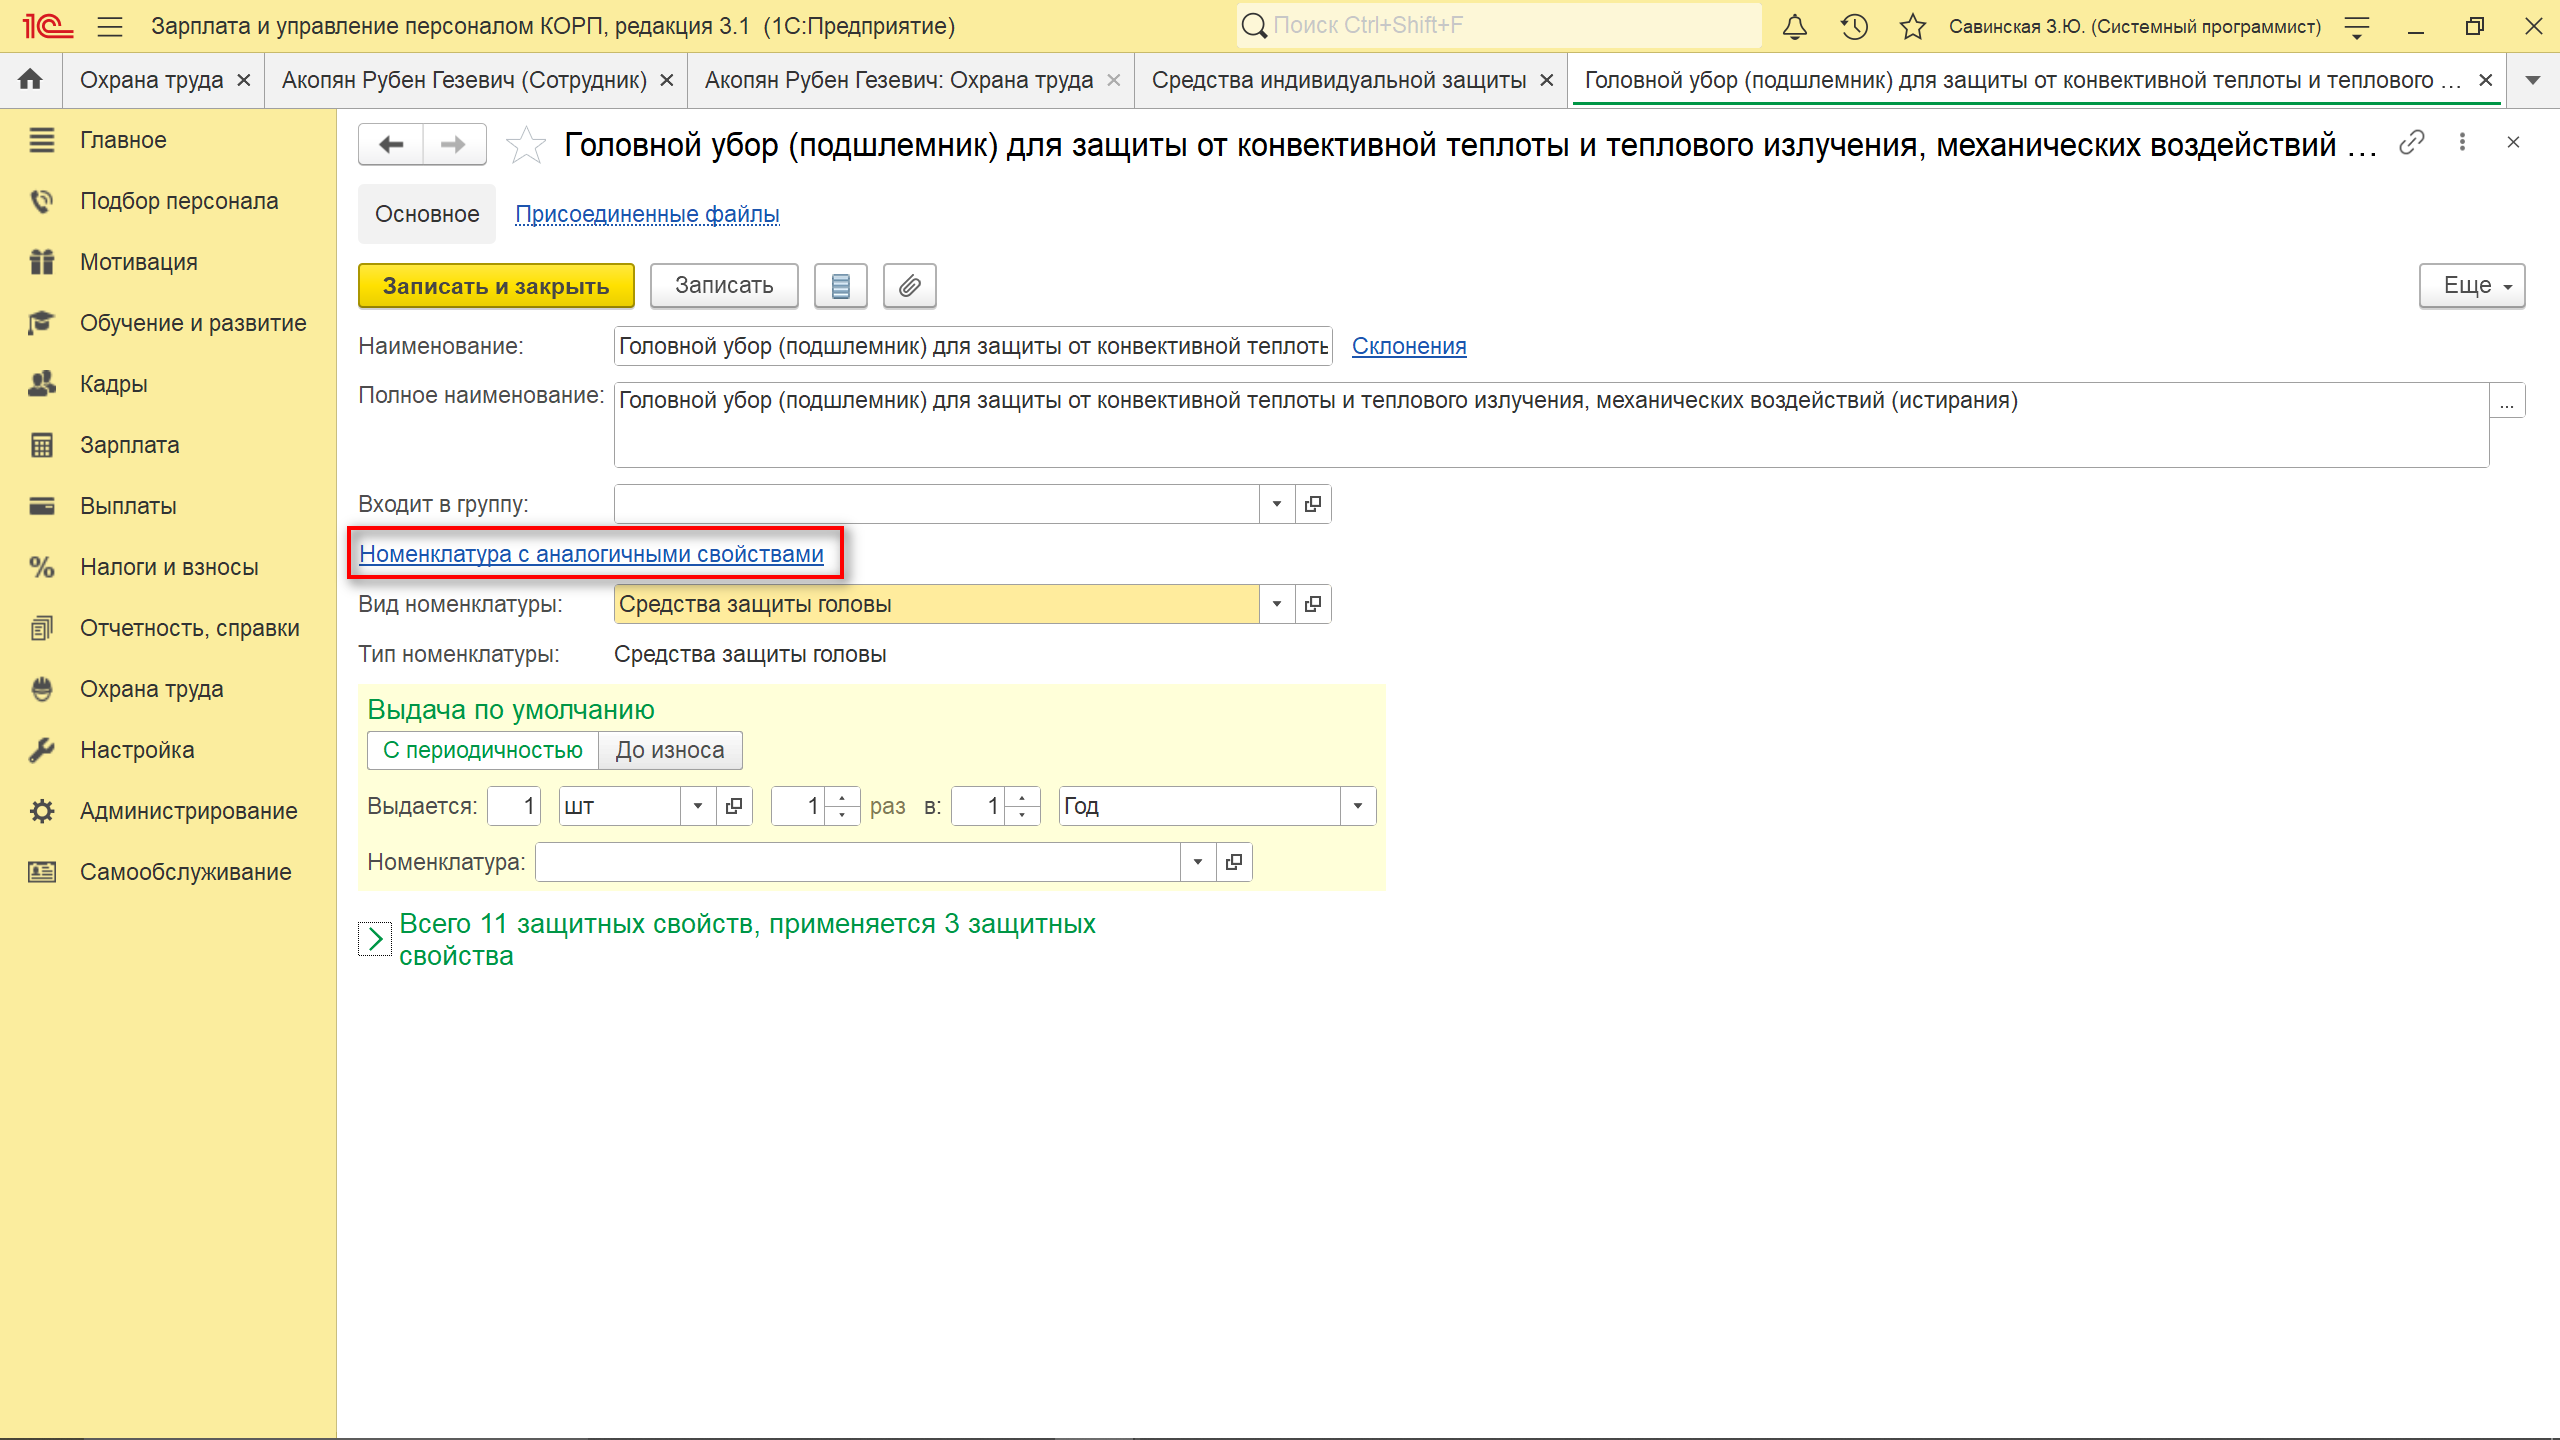Open Номенклатура с аналогичными свойствами link
Viewport: 2560px width, 1440px height.
[591, 554]
